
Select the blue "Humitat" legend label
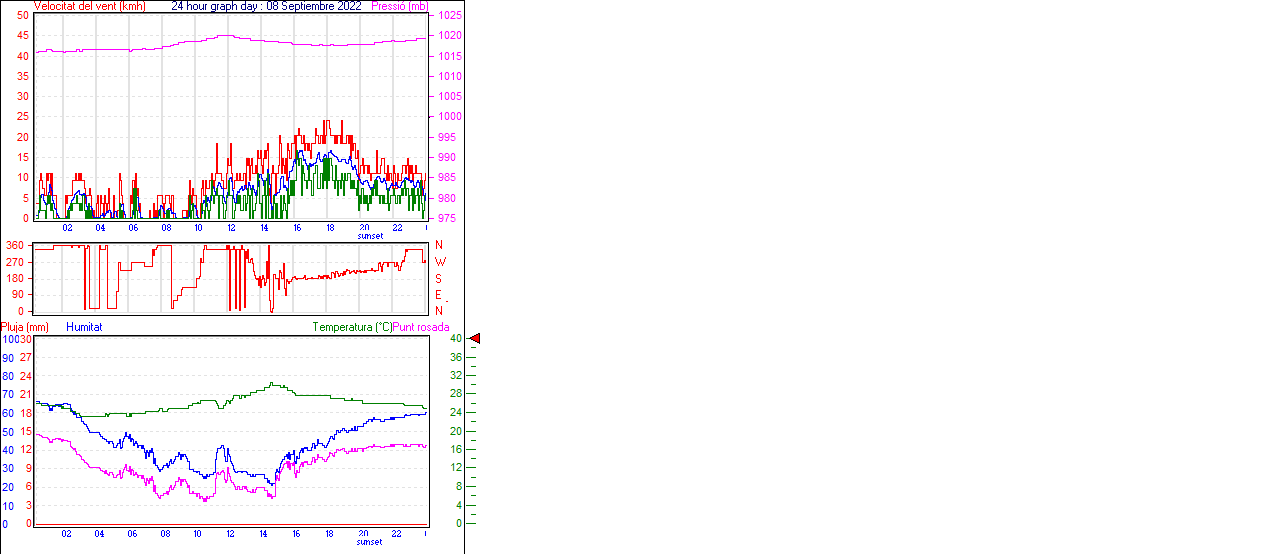click(x=84, y=327)
